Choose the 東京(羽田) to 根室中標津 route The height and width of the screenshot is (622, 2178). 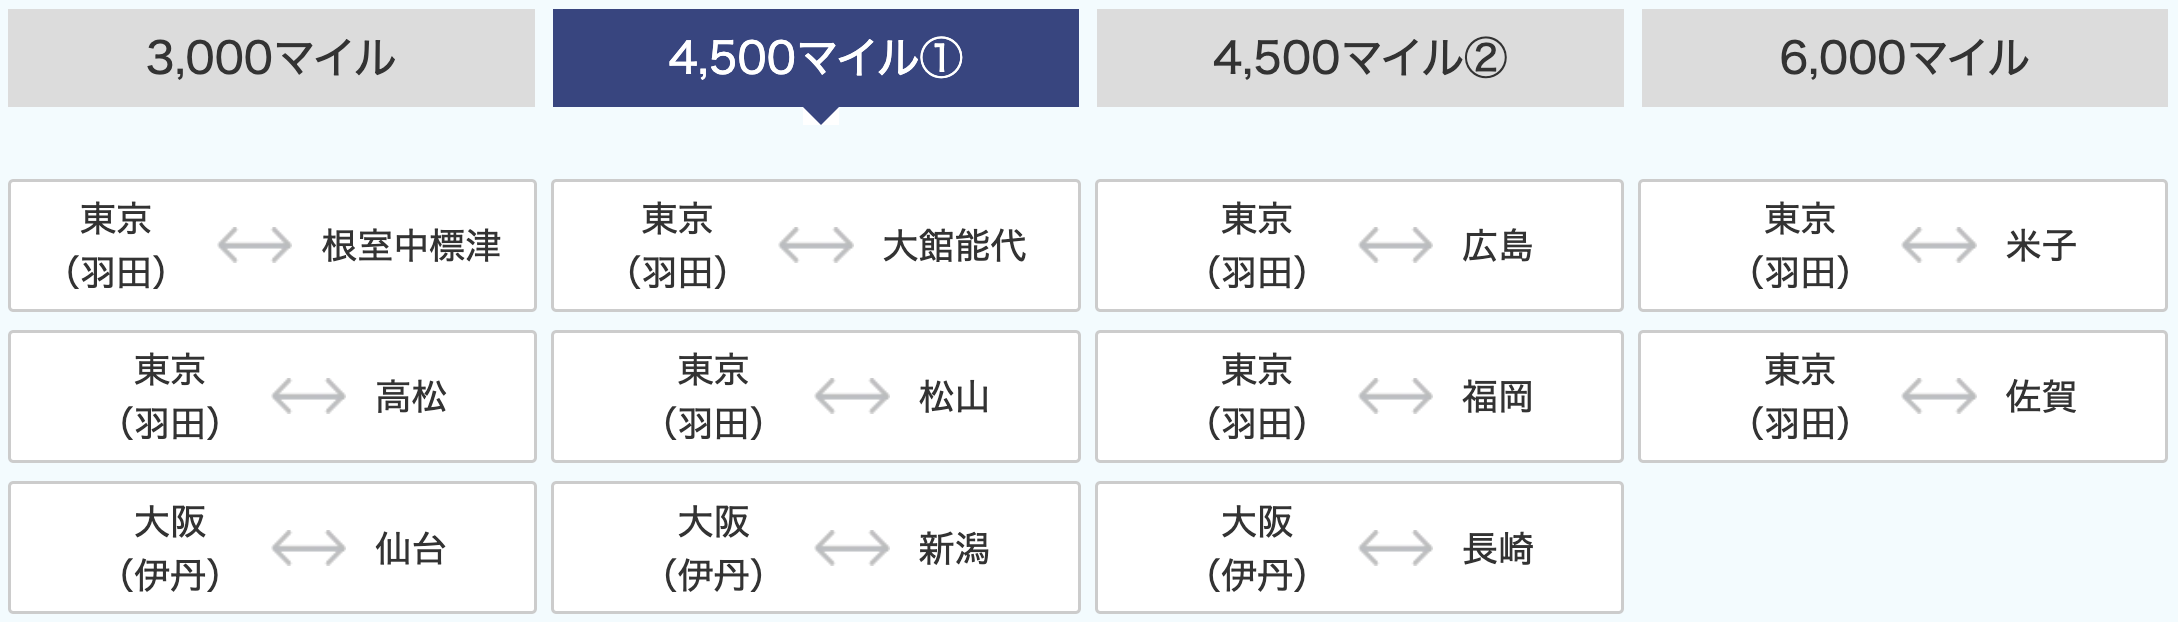(x=272, y=246)
